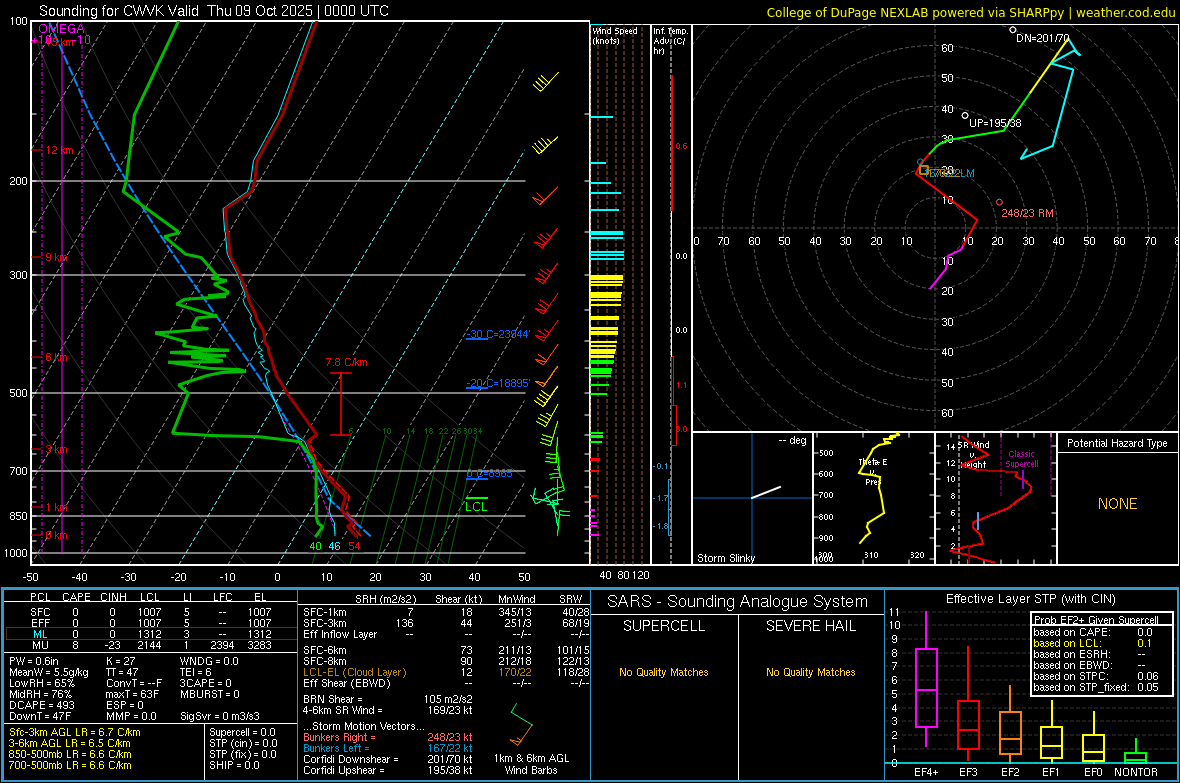1180x783 pixels.
Task: Click the 'K = 27' index value
Action: coord(120,661)
